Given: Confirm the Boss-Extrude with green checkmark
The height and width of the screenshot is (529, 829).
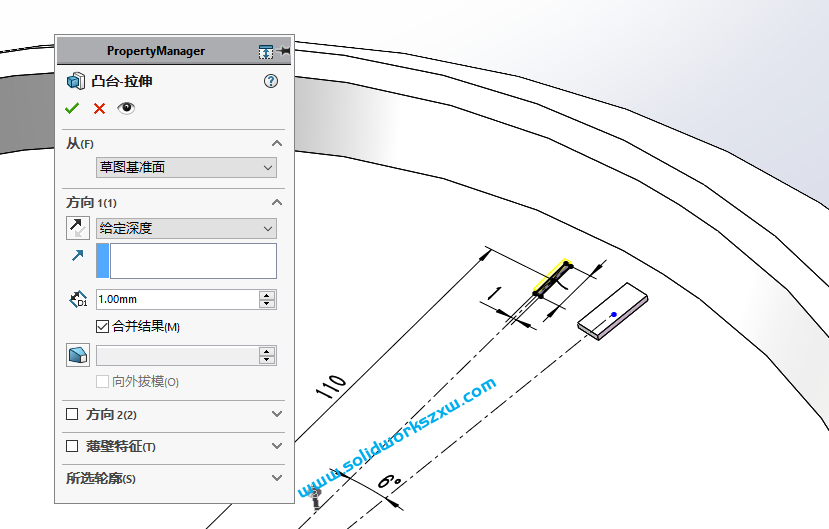Looking at the screenshot, I should point(72,108).
